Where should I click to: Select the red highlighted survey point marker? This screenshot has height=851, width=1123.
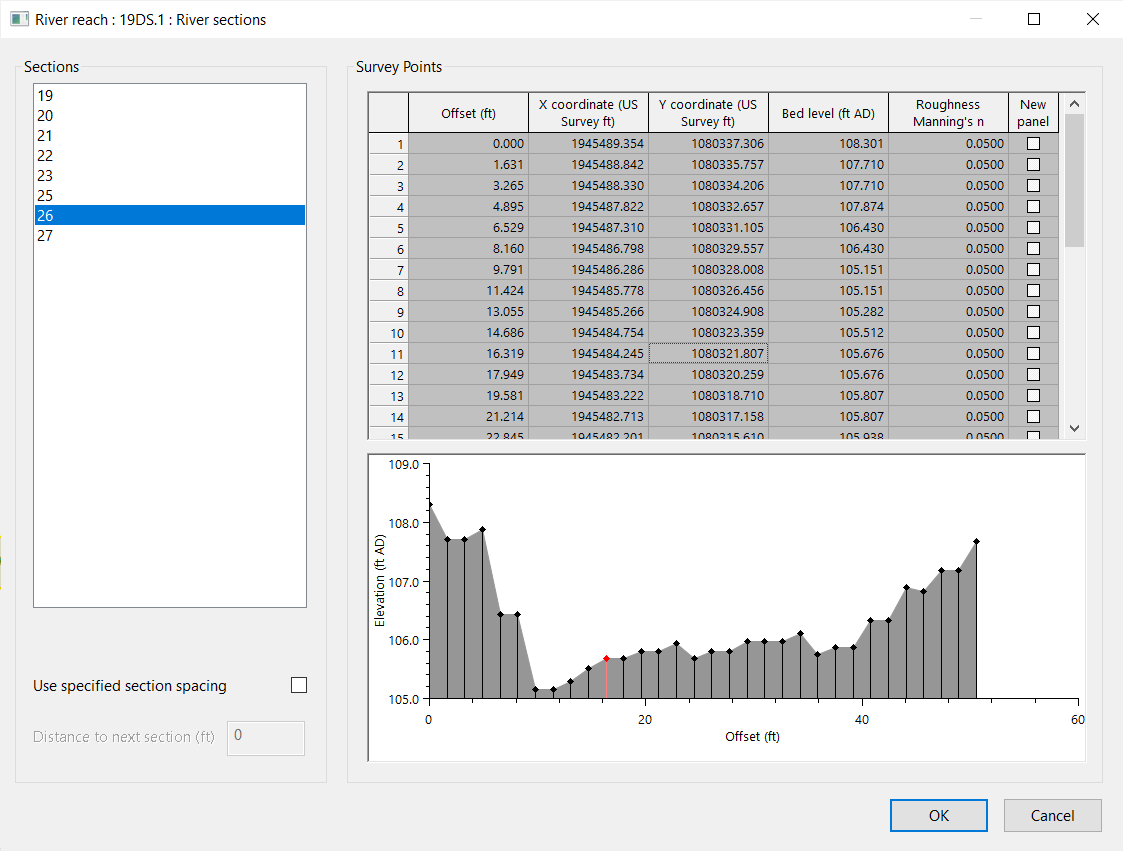coord(606,658)
